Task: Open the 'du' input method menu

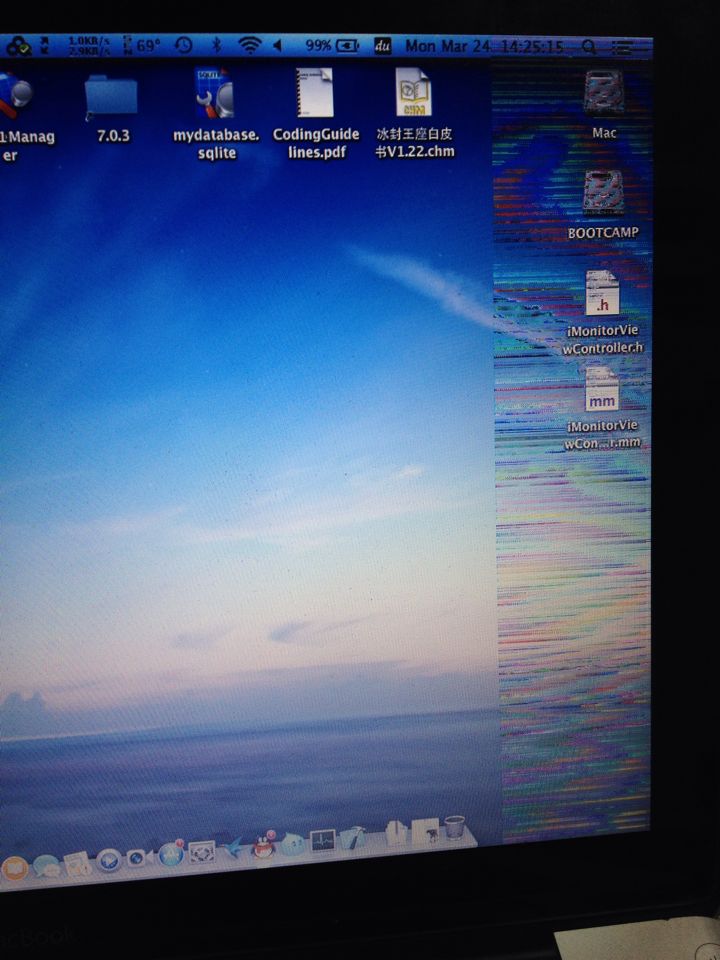Action: point(382,46)
